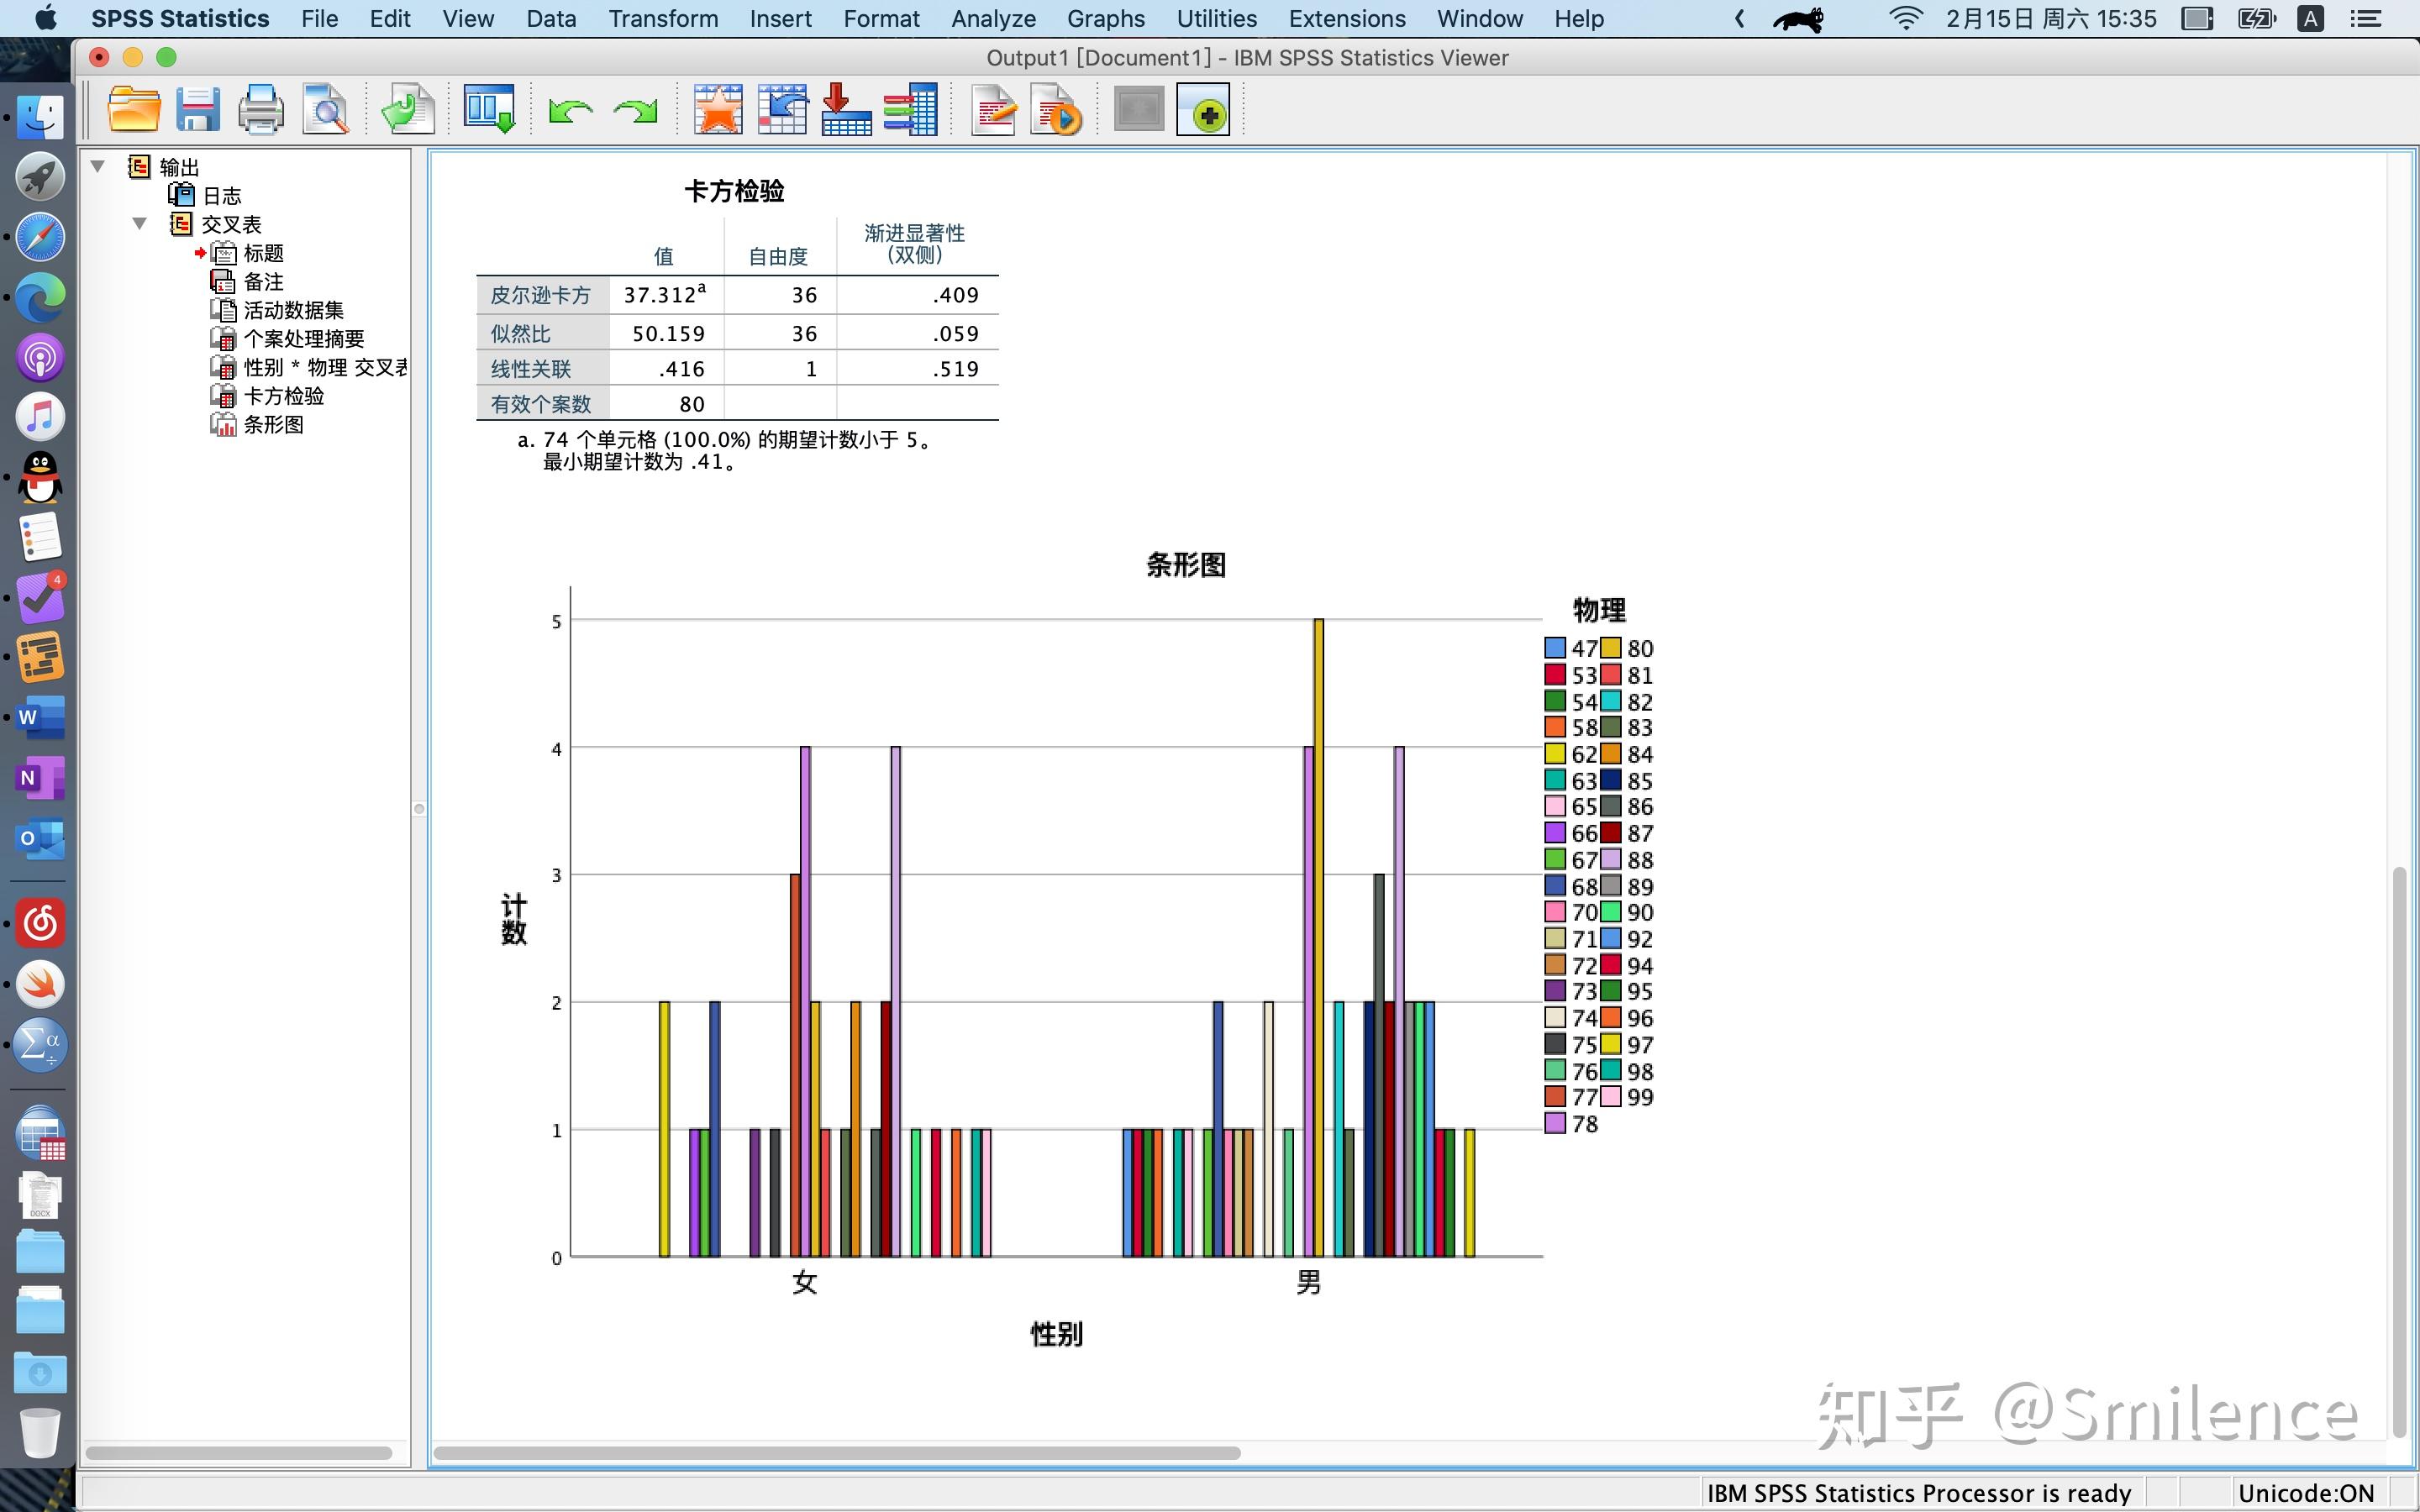Open print preview
The width and height of the screenshot is (2420, 1512).
(326, 108)
